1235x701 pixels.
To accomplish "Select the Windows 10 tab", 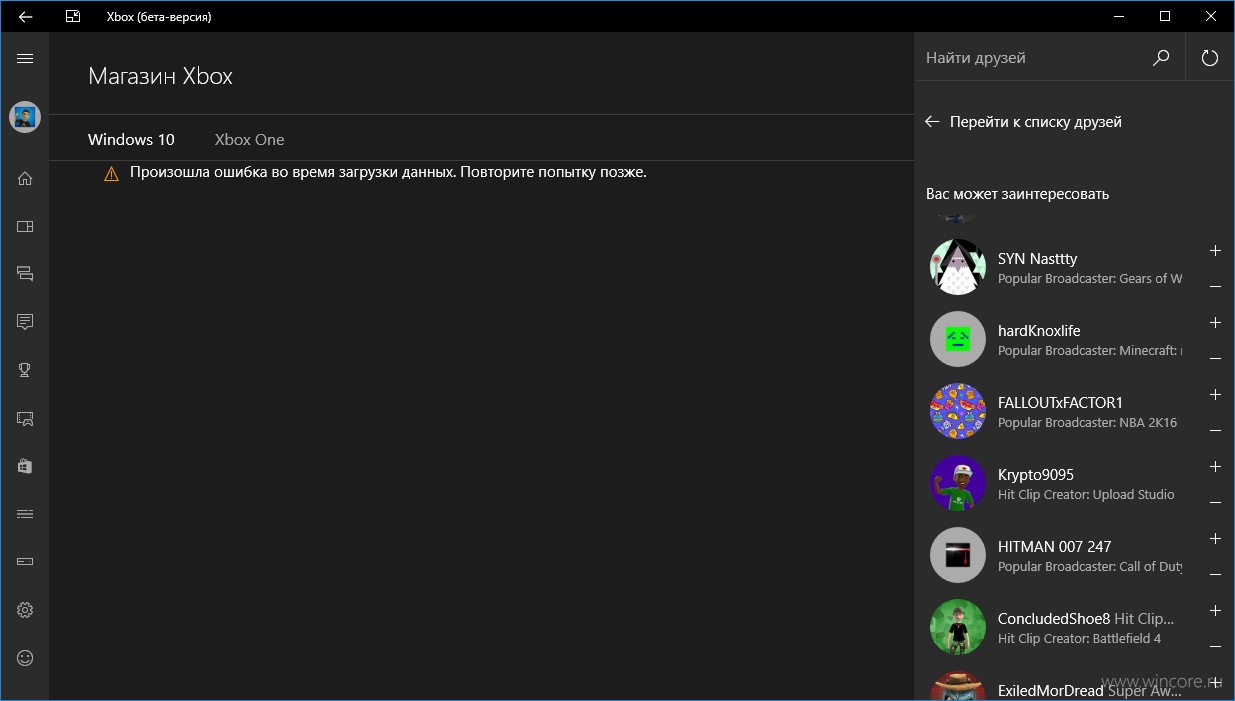I will click(x=131, y=139).
